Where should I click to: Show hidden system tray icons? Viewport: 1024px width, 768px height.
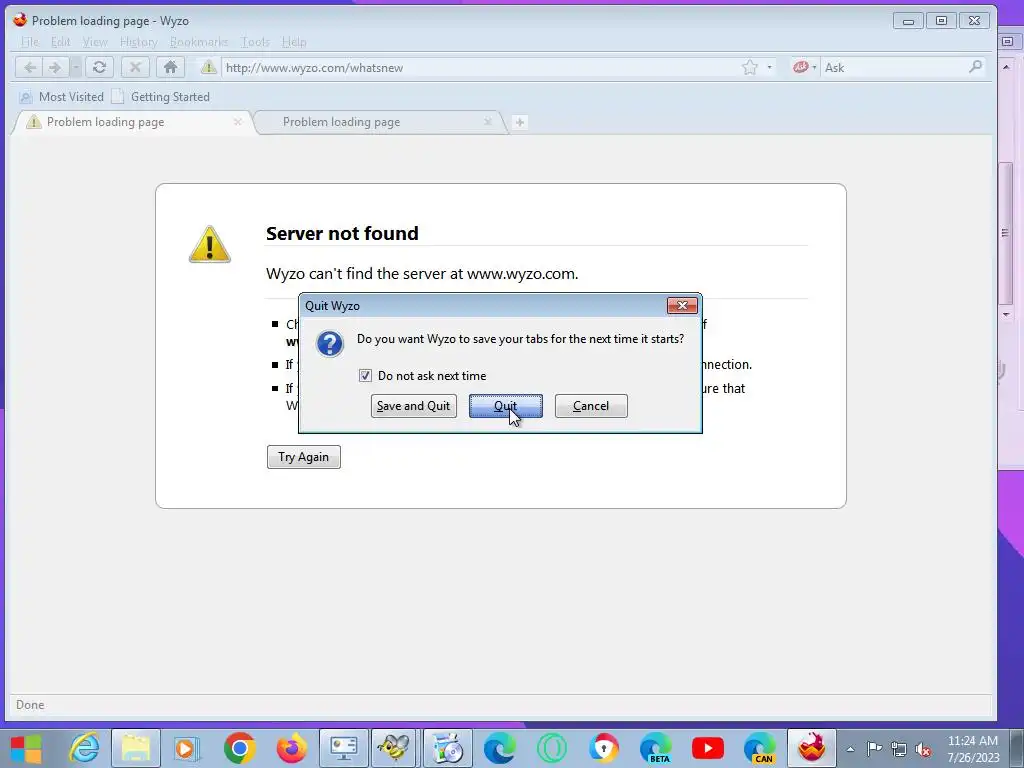pyautogui.click(x=850, y=749)
